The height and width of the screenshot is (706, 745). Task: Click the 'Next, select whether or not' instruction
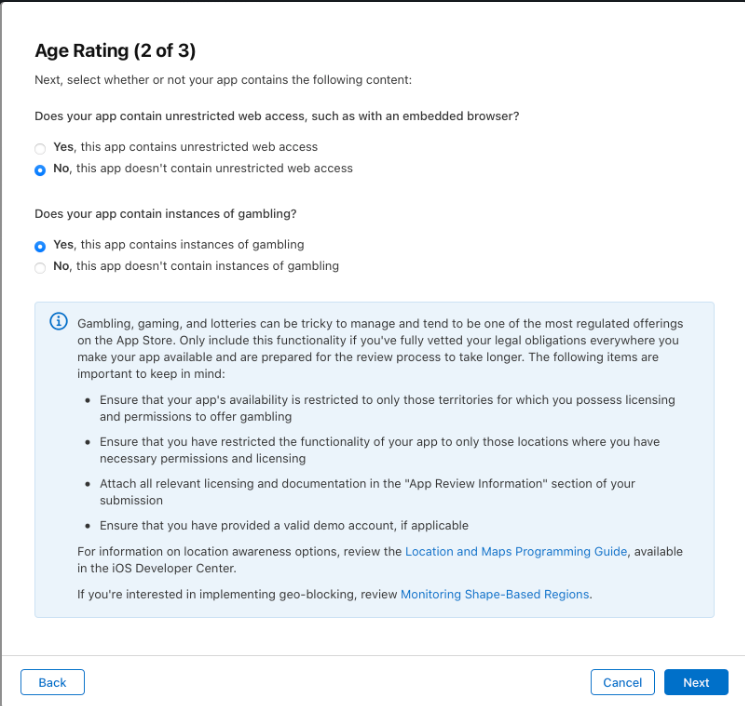point(223,80)
